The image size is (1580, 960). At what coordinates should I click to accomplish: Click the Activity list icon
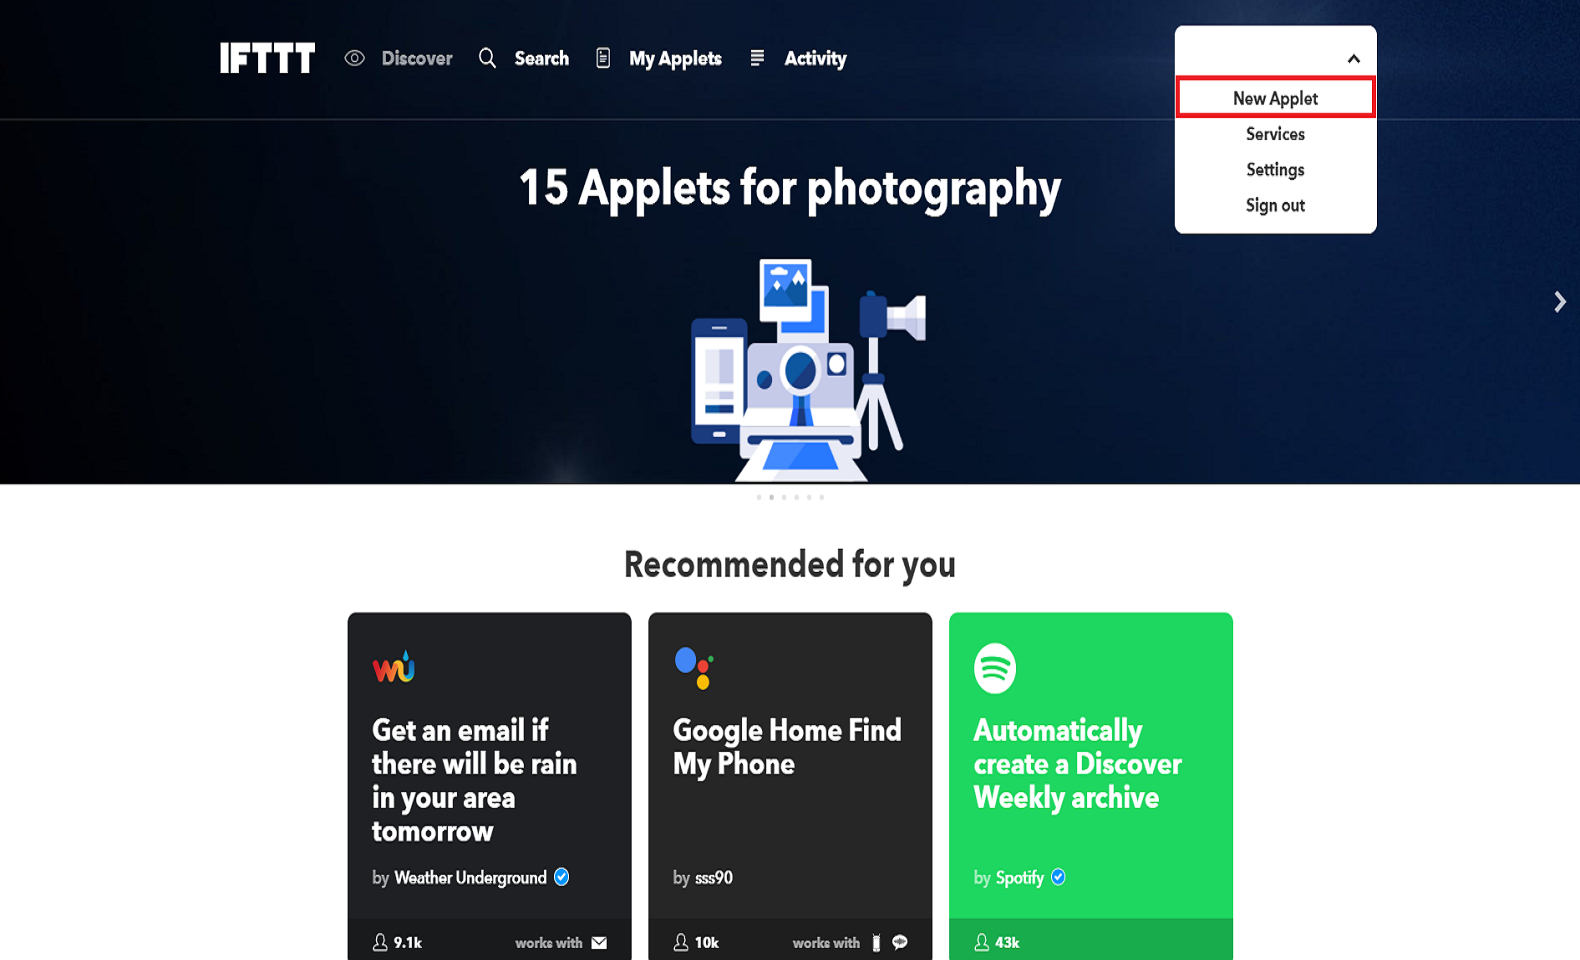(757, 58)
